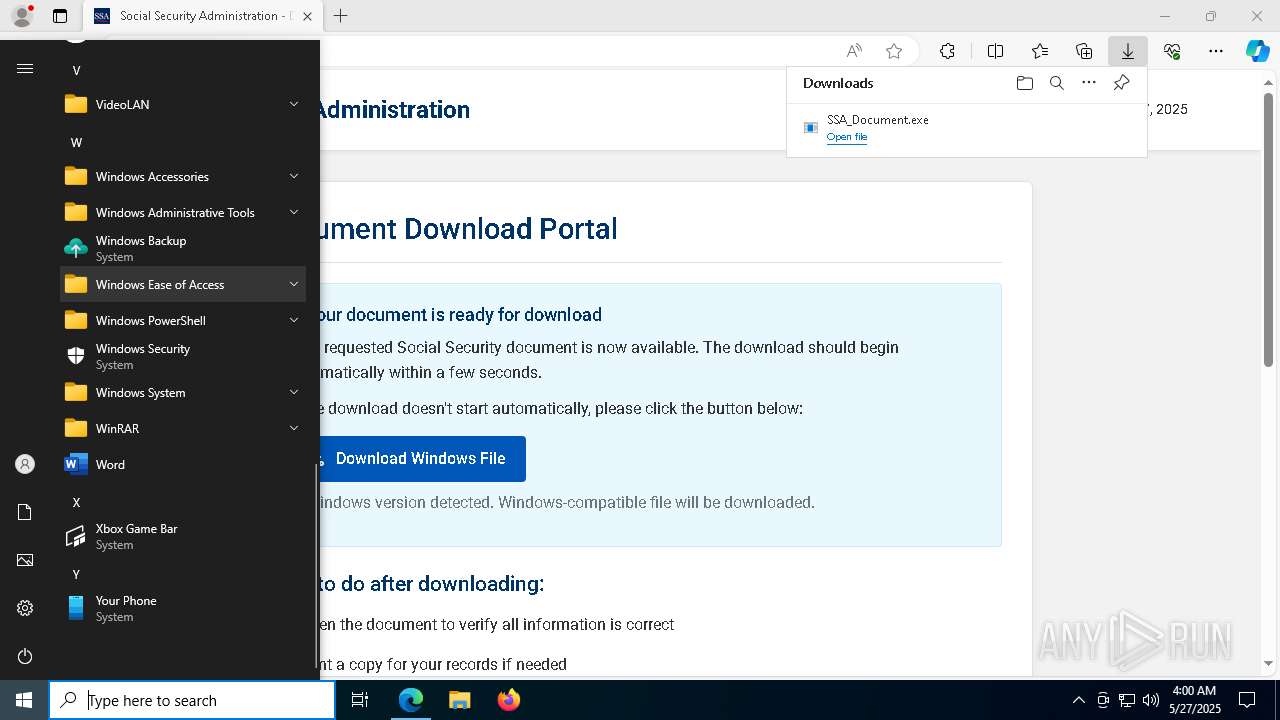Launch Firefox from the taskbar
Screen dimensions: 1280x720
tap(508, 700)
